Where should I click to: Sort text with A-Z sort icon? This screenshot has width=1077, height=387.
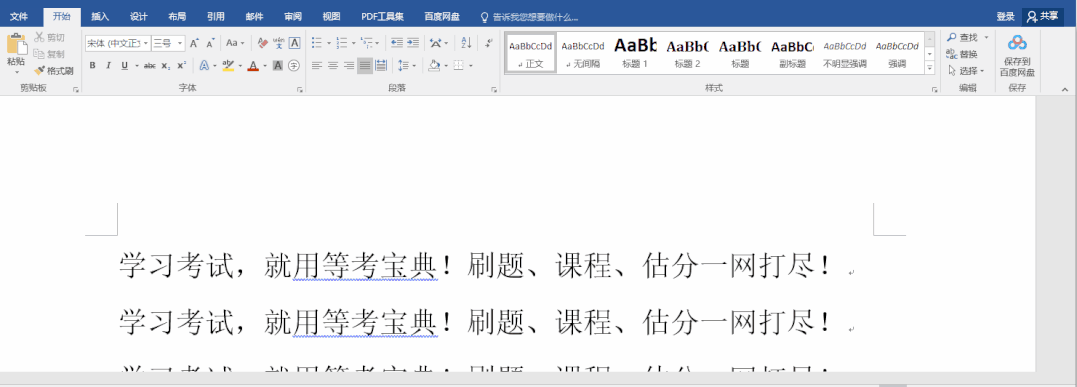[466, 43]
